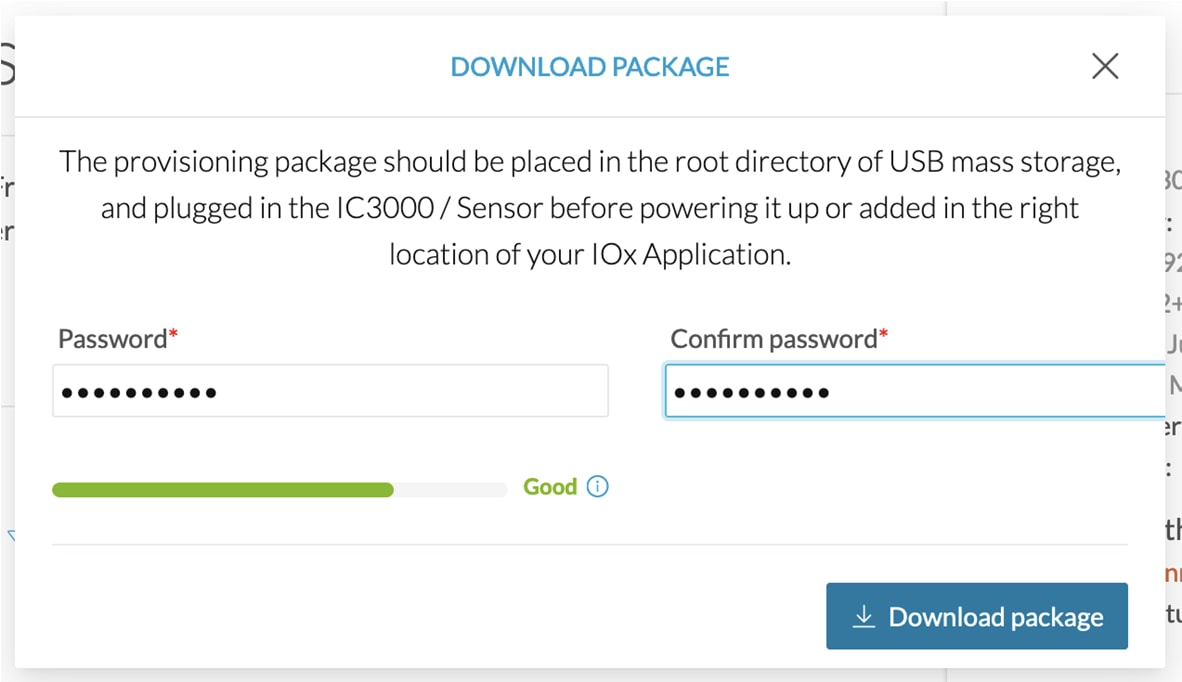Click the green password strength bar

coord(223,490)
